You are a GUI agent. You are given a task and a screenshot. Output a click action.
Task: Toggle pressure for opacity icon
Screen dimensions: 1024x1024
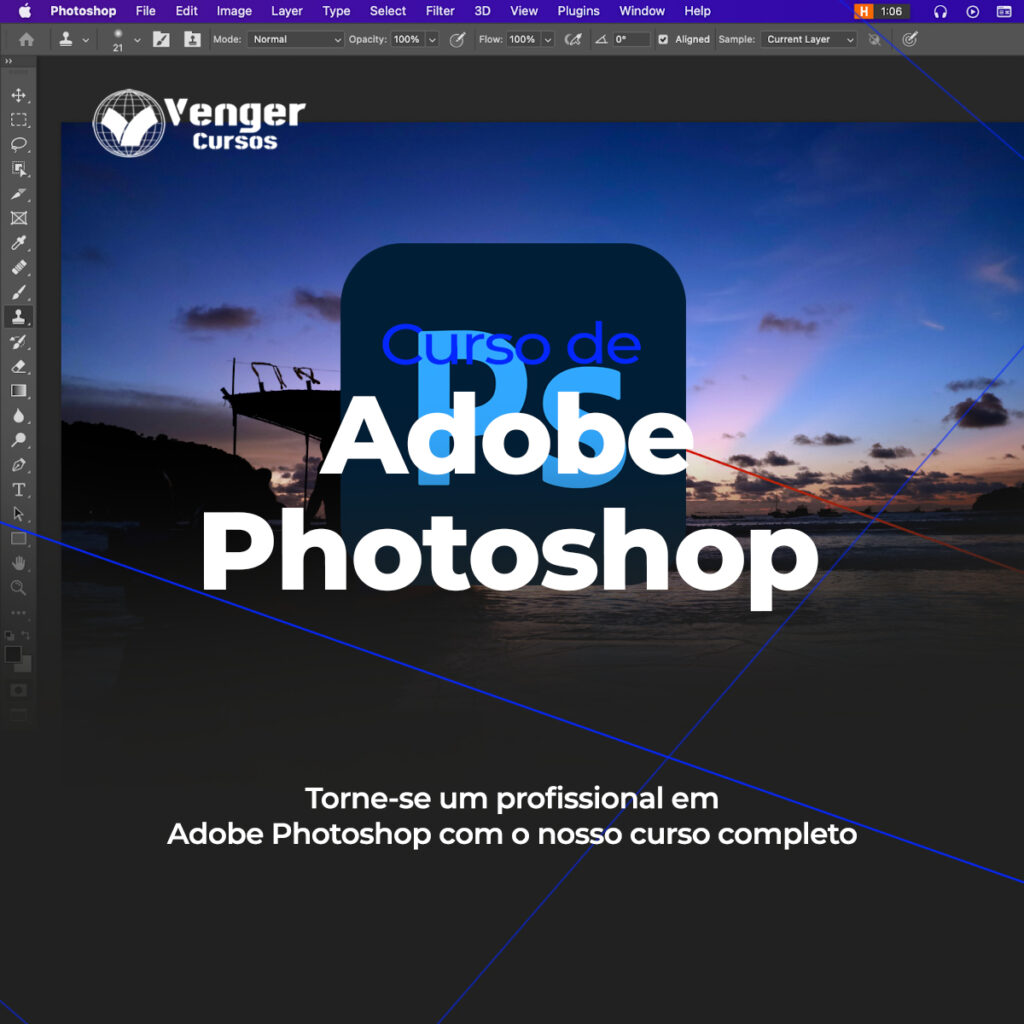coord(457,40)
